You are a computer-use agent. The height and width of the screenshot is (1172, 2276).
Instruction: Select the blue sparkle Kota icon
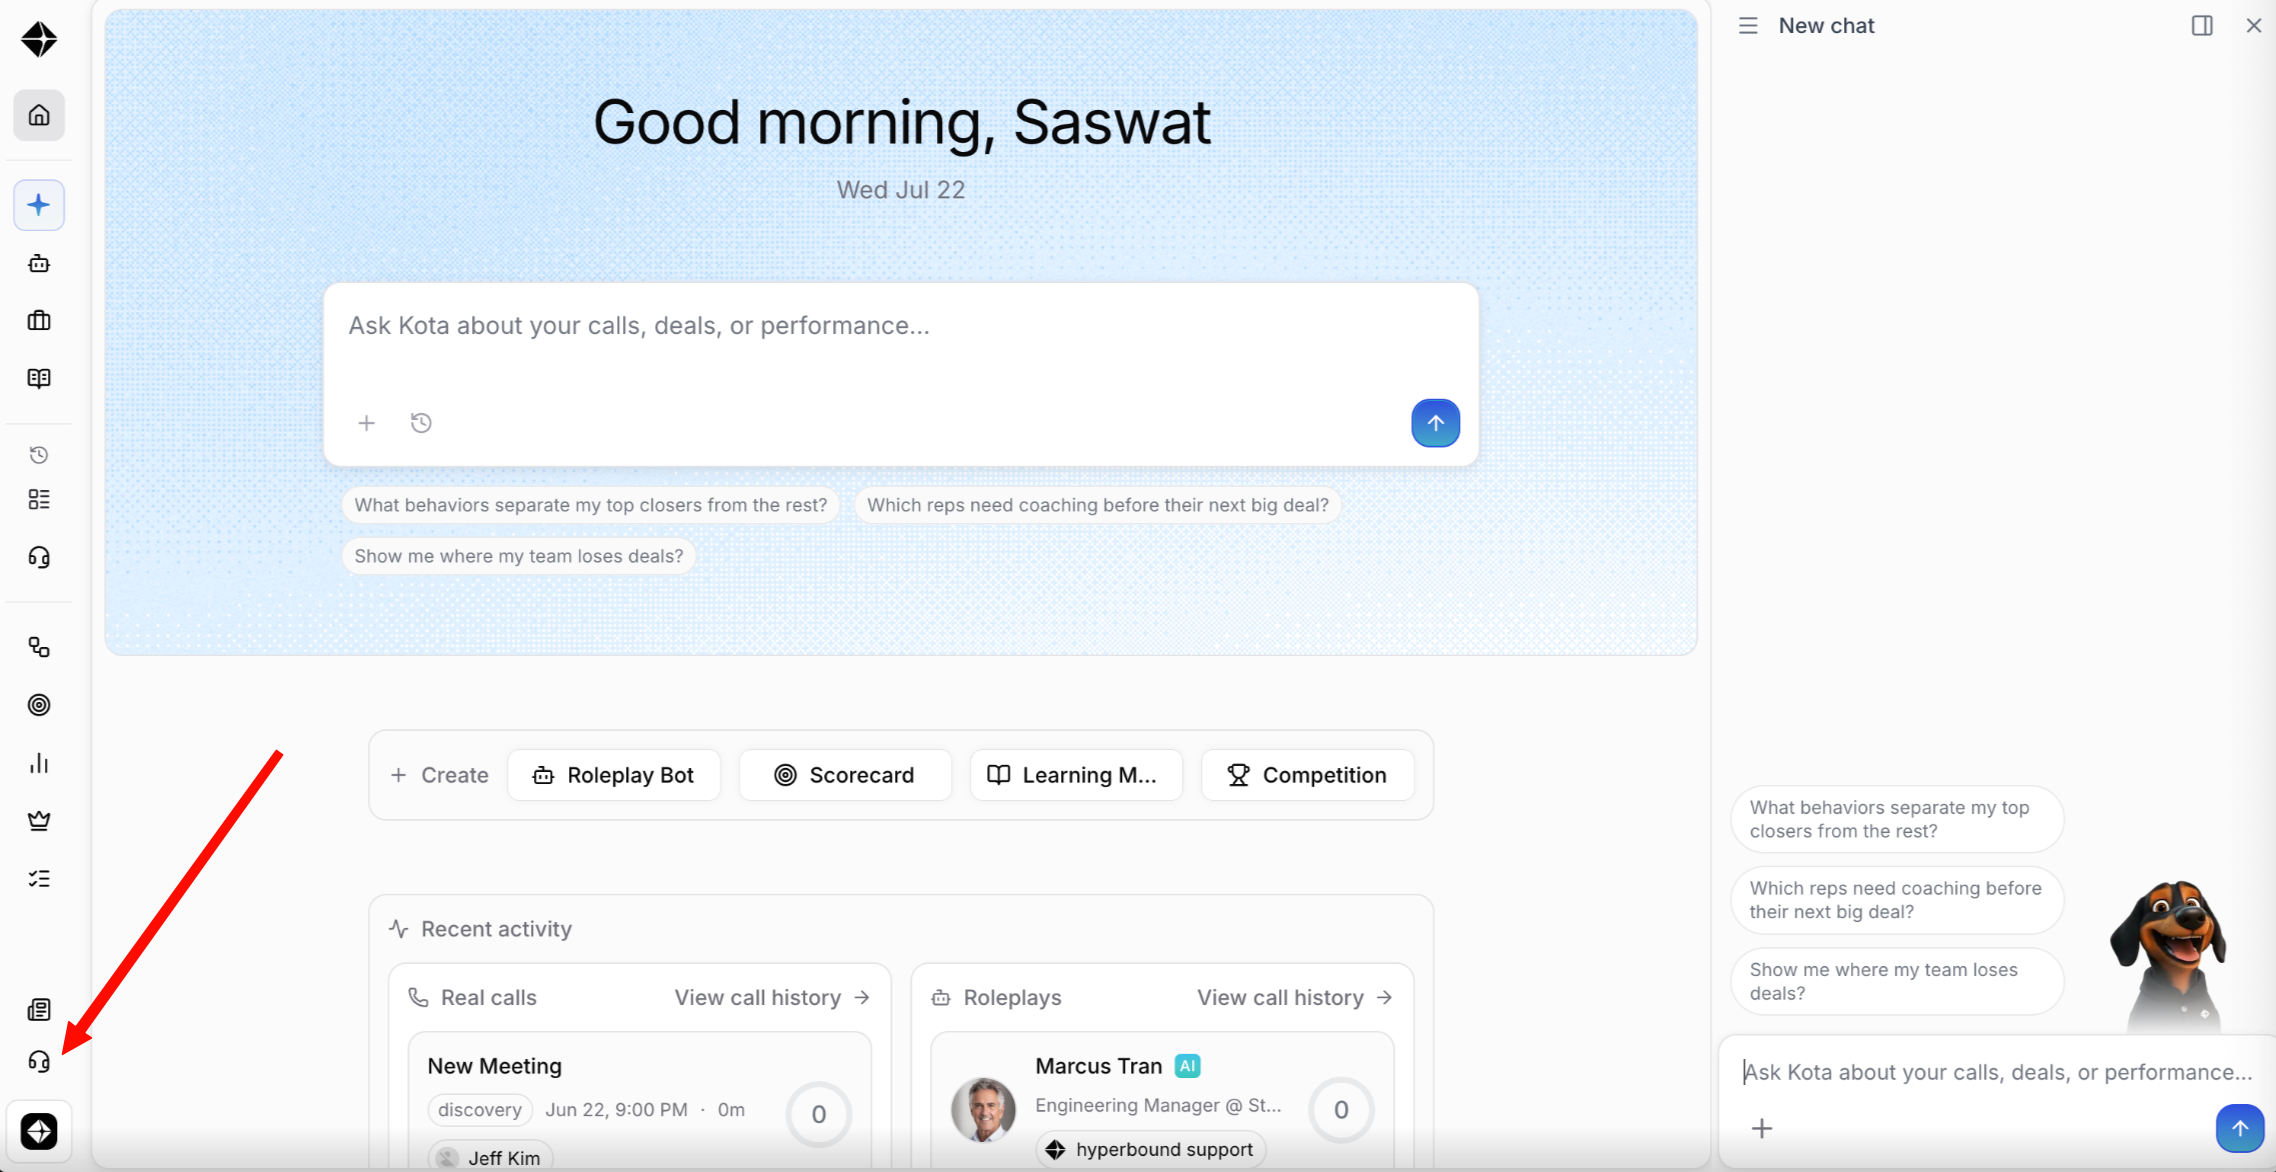39,205
